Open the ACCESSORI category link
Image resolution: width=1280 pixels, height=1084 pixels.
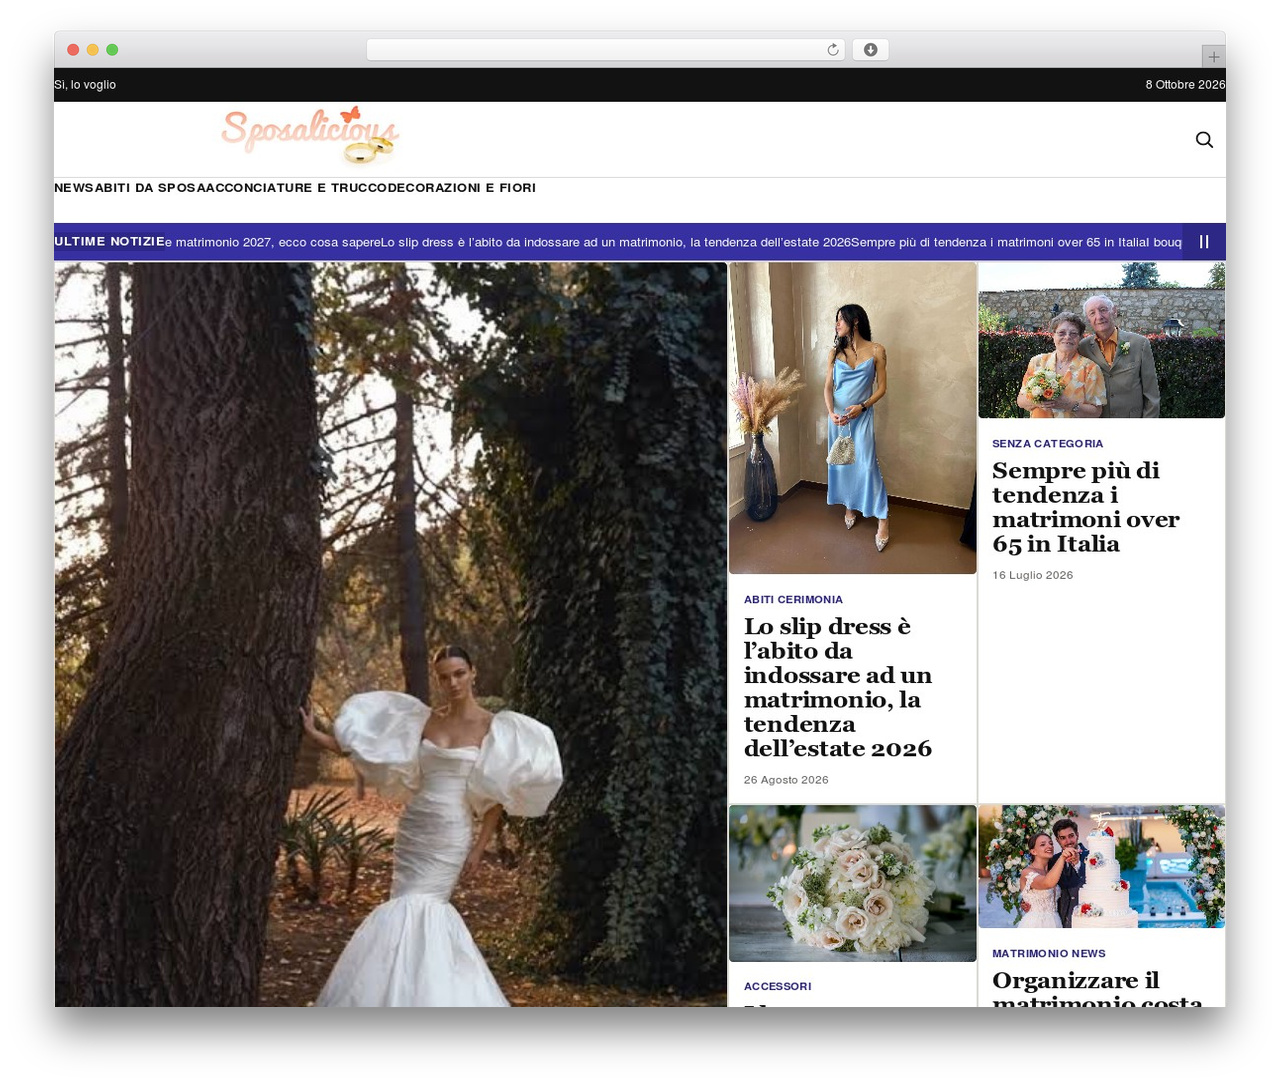click(x=777, y=987)
